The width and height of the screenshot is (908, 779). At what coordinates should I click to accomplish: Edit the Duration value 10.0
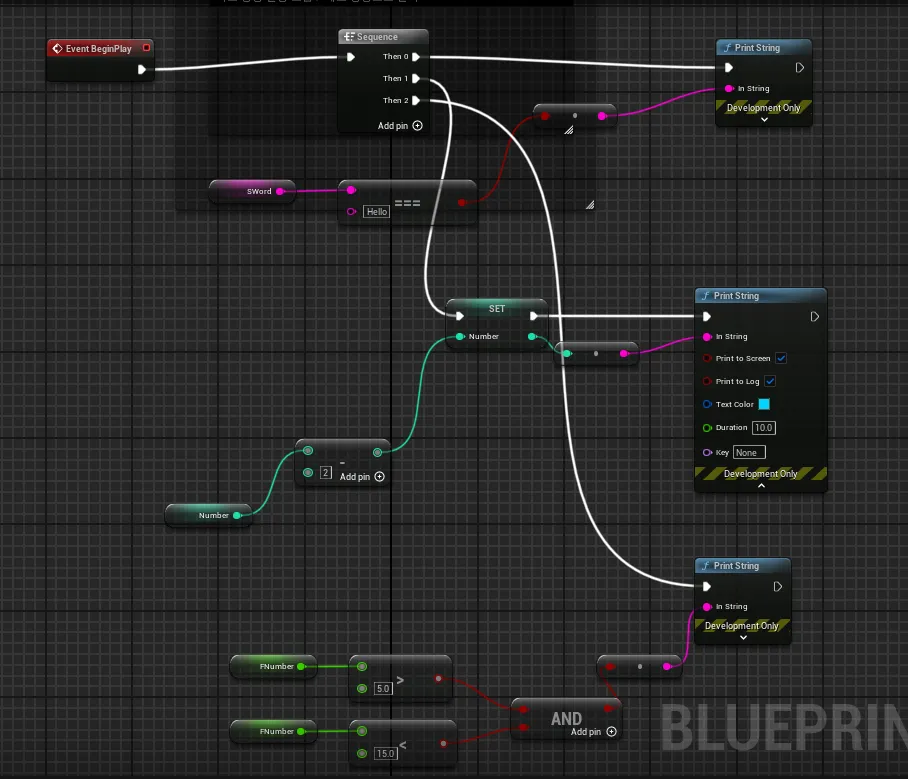(764, 427)
